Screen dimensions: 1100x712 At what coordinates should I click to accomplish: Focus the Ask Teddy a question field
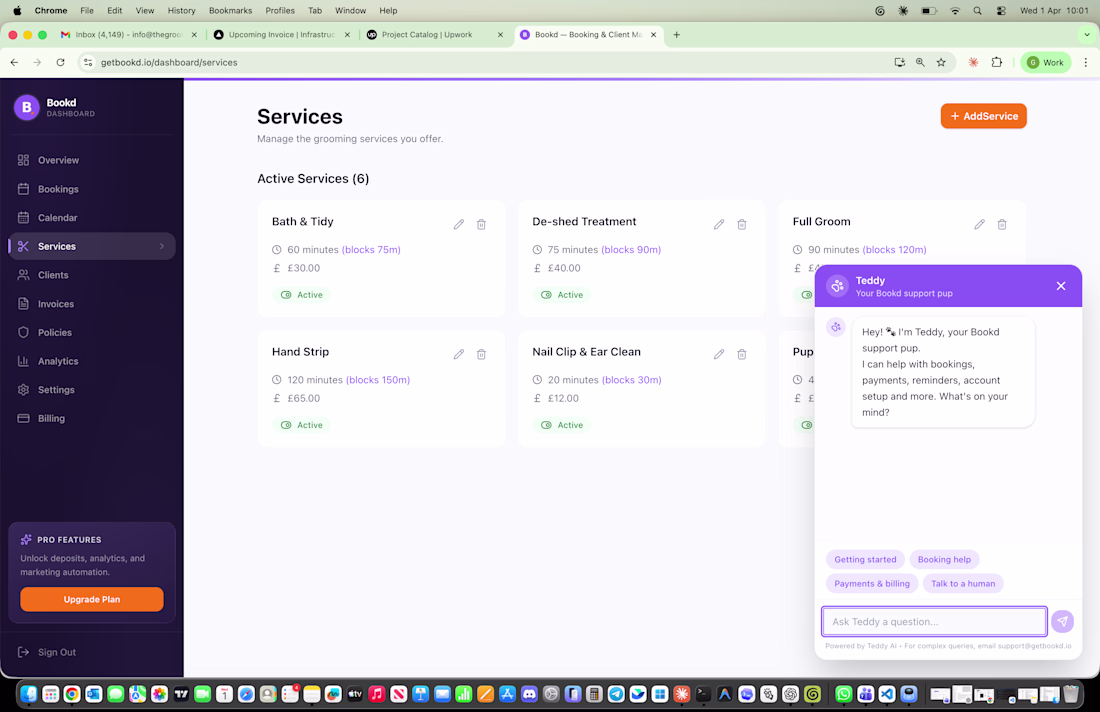(x=934, y=622)
